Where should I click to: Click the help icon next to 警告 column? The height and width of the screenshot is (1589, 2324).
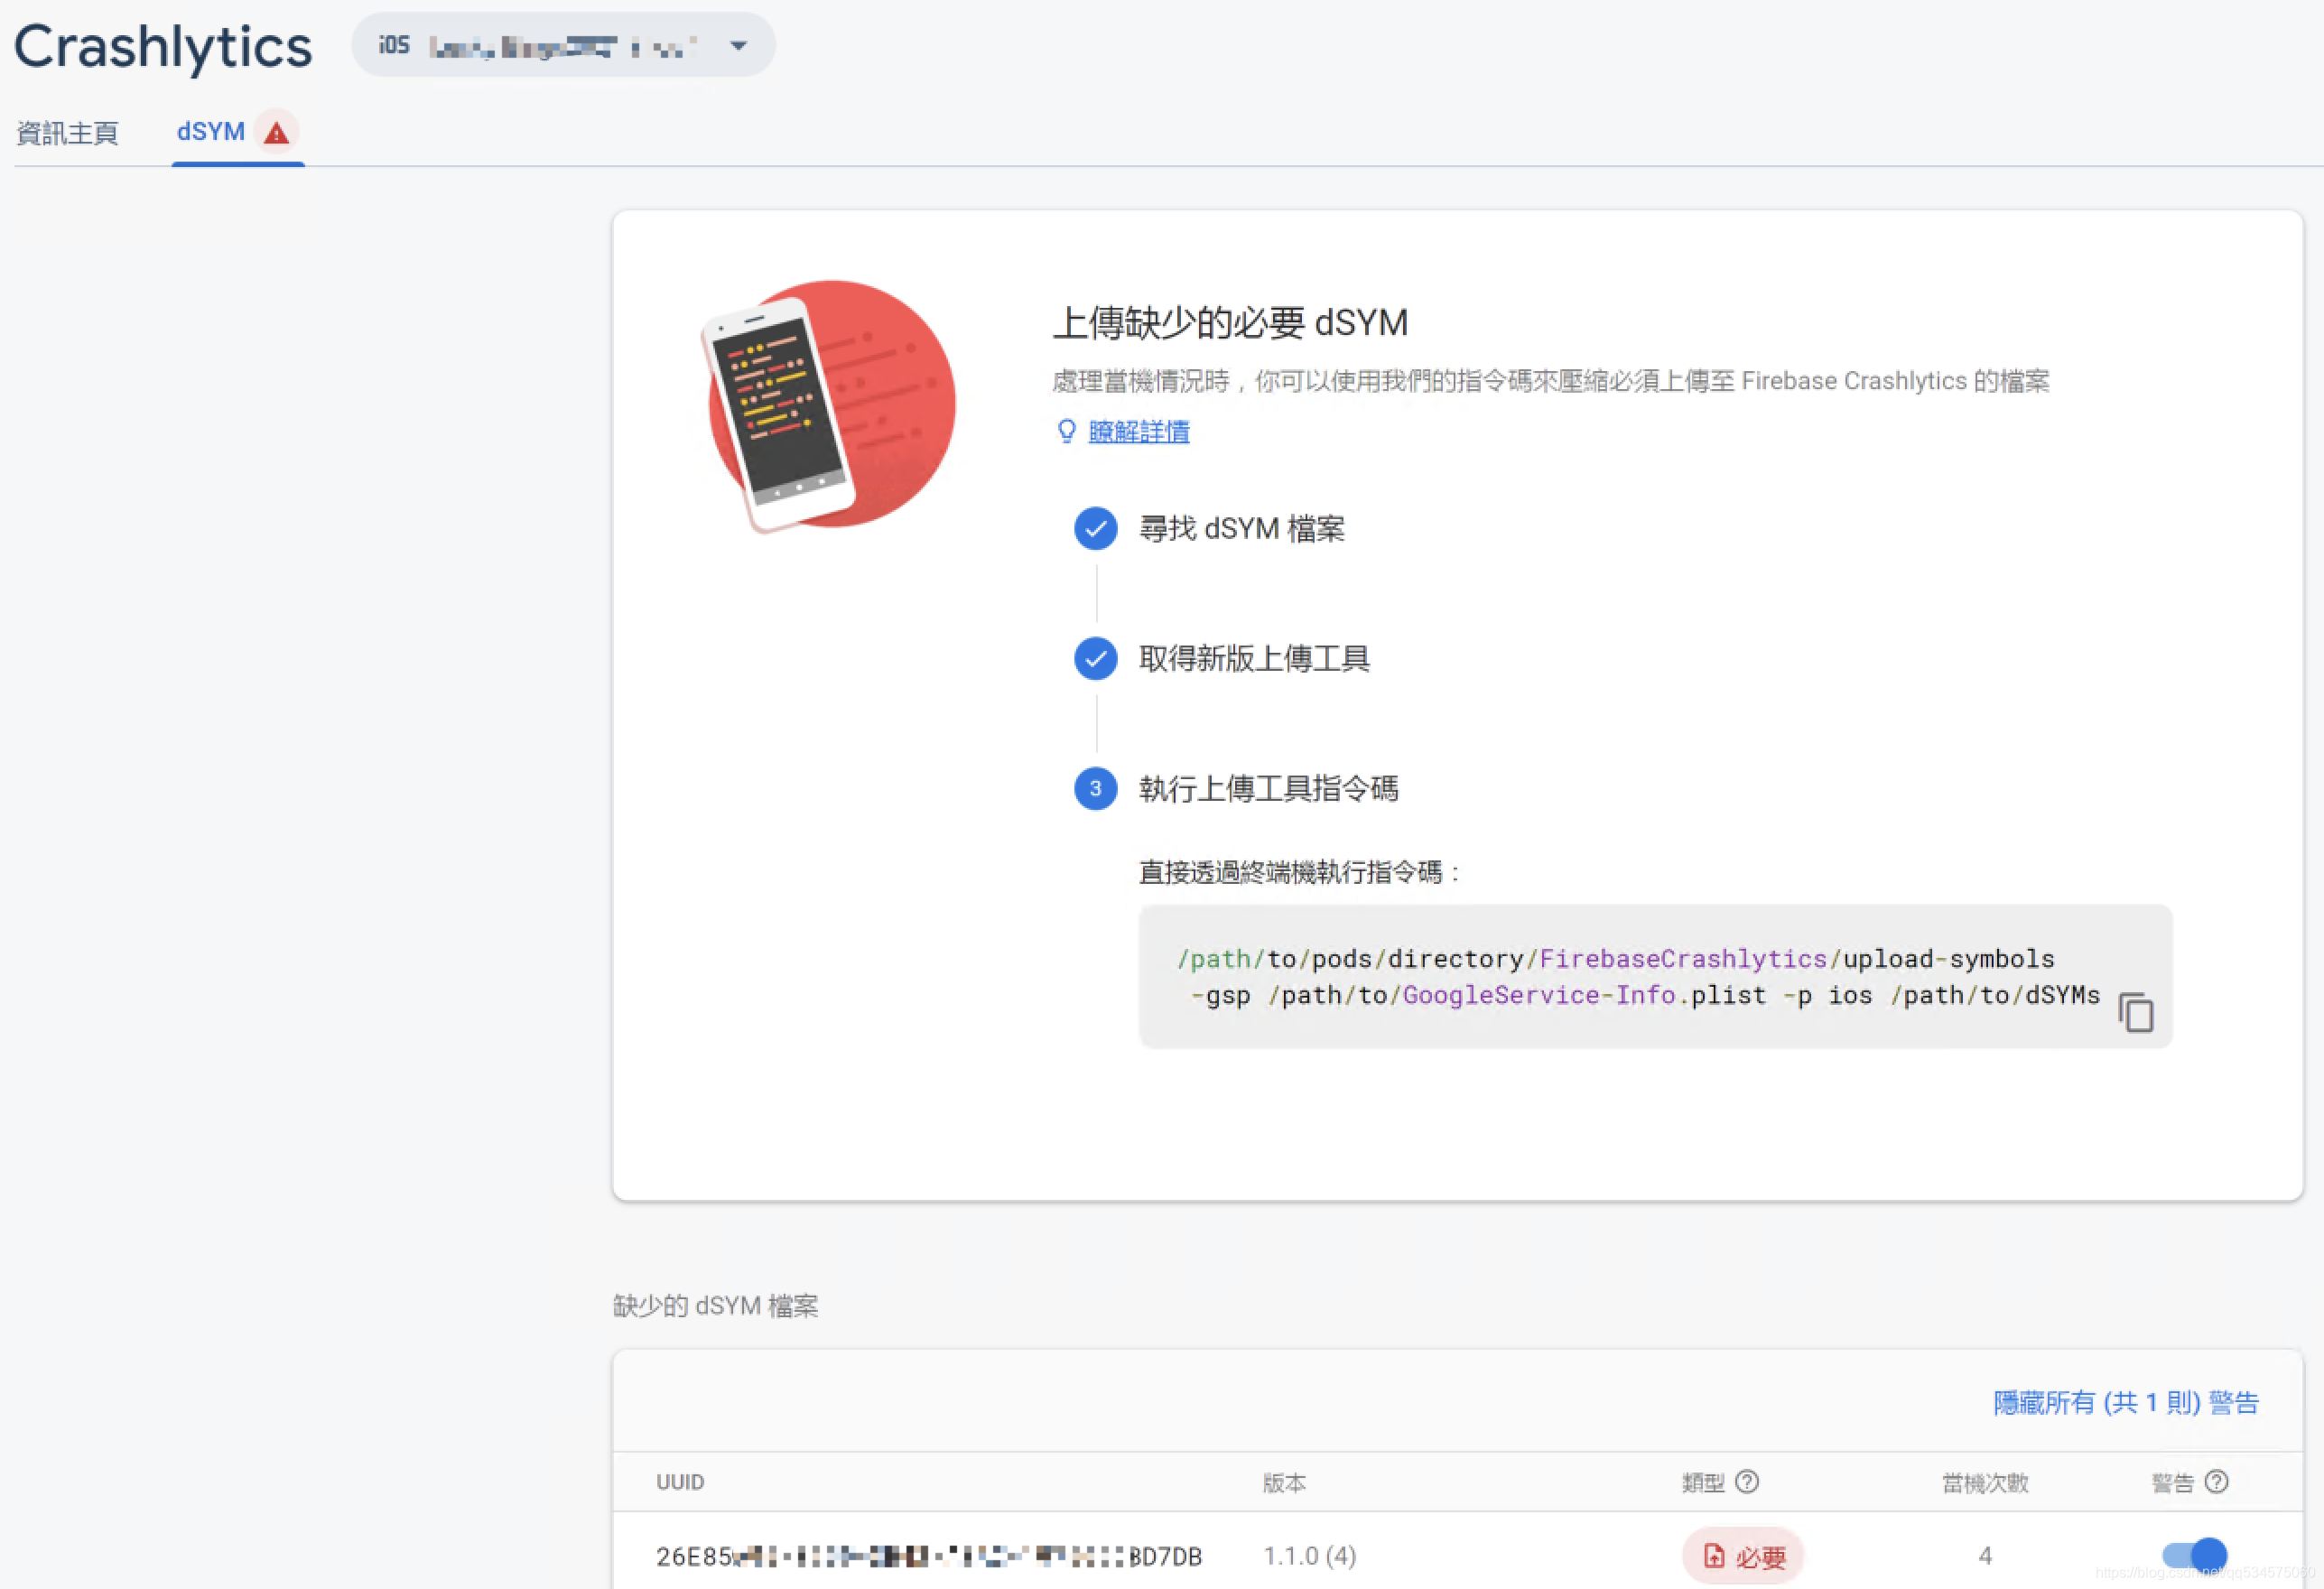point(2215,1481)
